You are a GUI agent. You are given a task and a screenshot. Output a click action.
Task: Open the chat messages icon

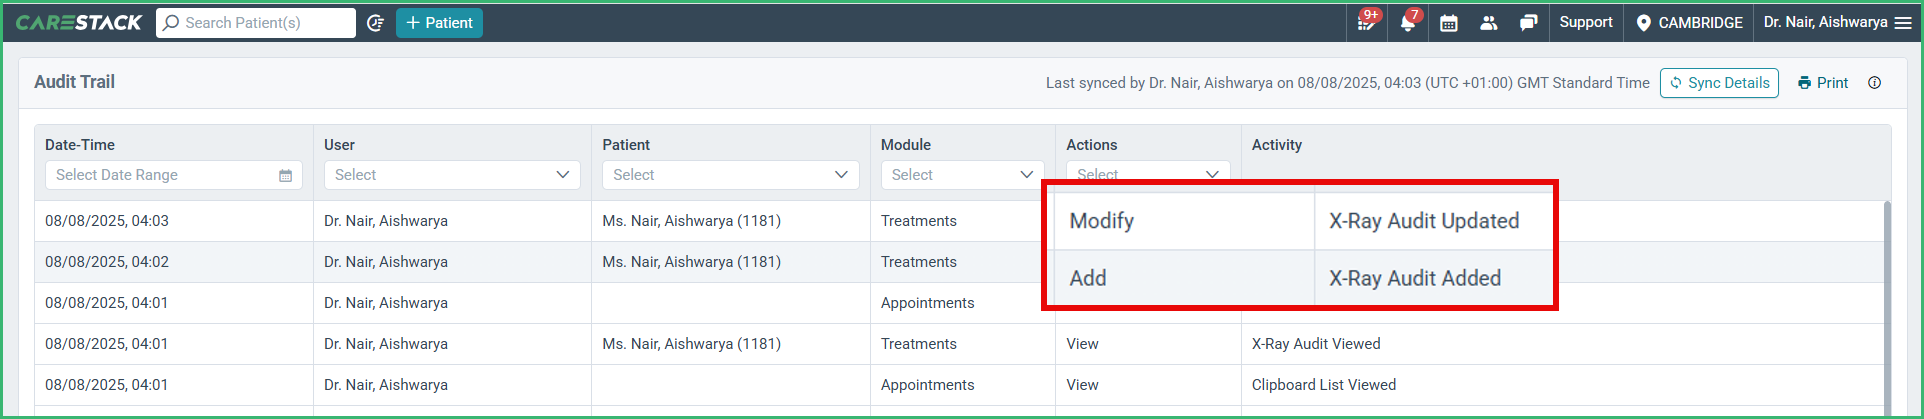pos(1528,22)
